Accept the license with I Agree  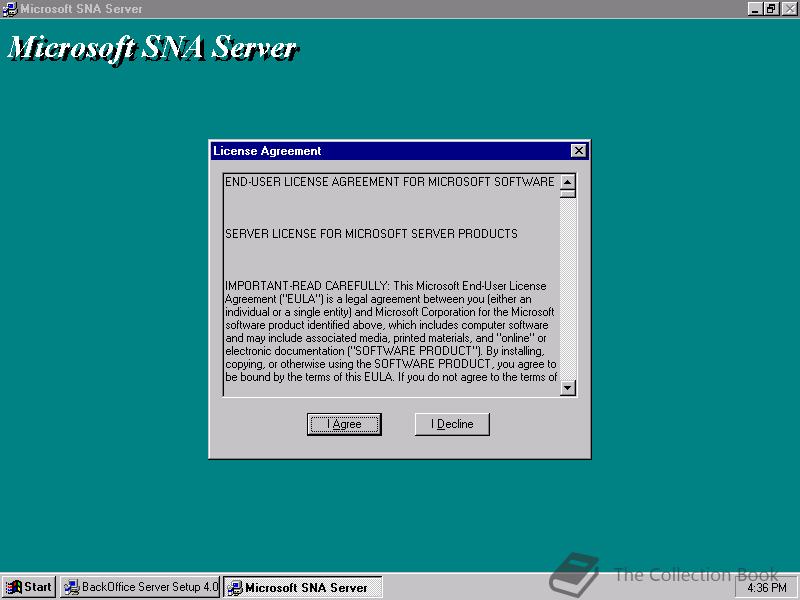[344, 424]
